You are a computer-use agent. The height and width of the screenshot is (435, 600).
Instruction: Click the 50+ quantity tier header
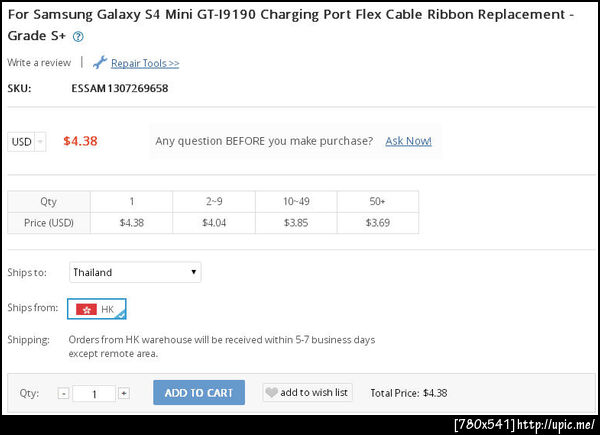pyautogui.click(x=377, y=201)
